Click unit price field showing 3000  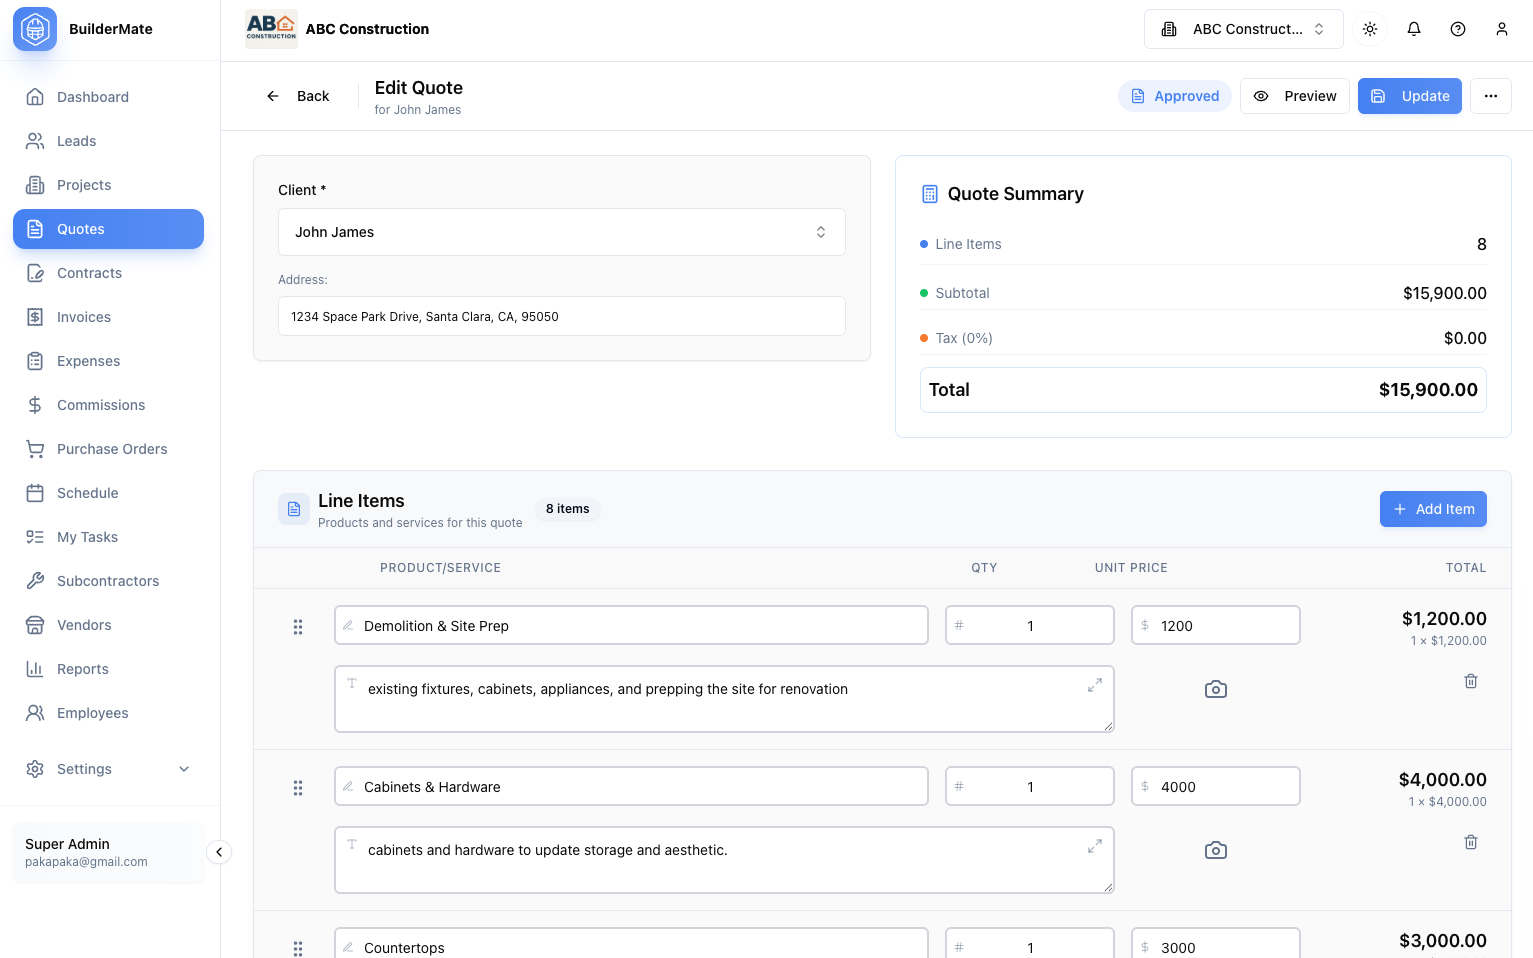point(1216,943)
